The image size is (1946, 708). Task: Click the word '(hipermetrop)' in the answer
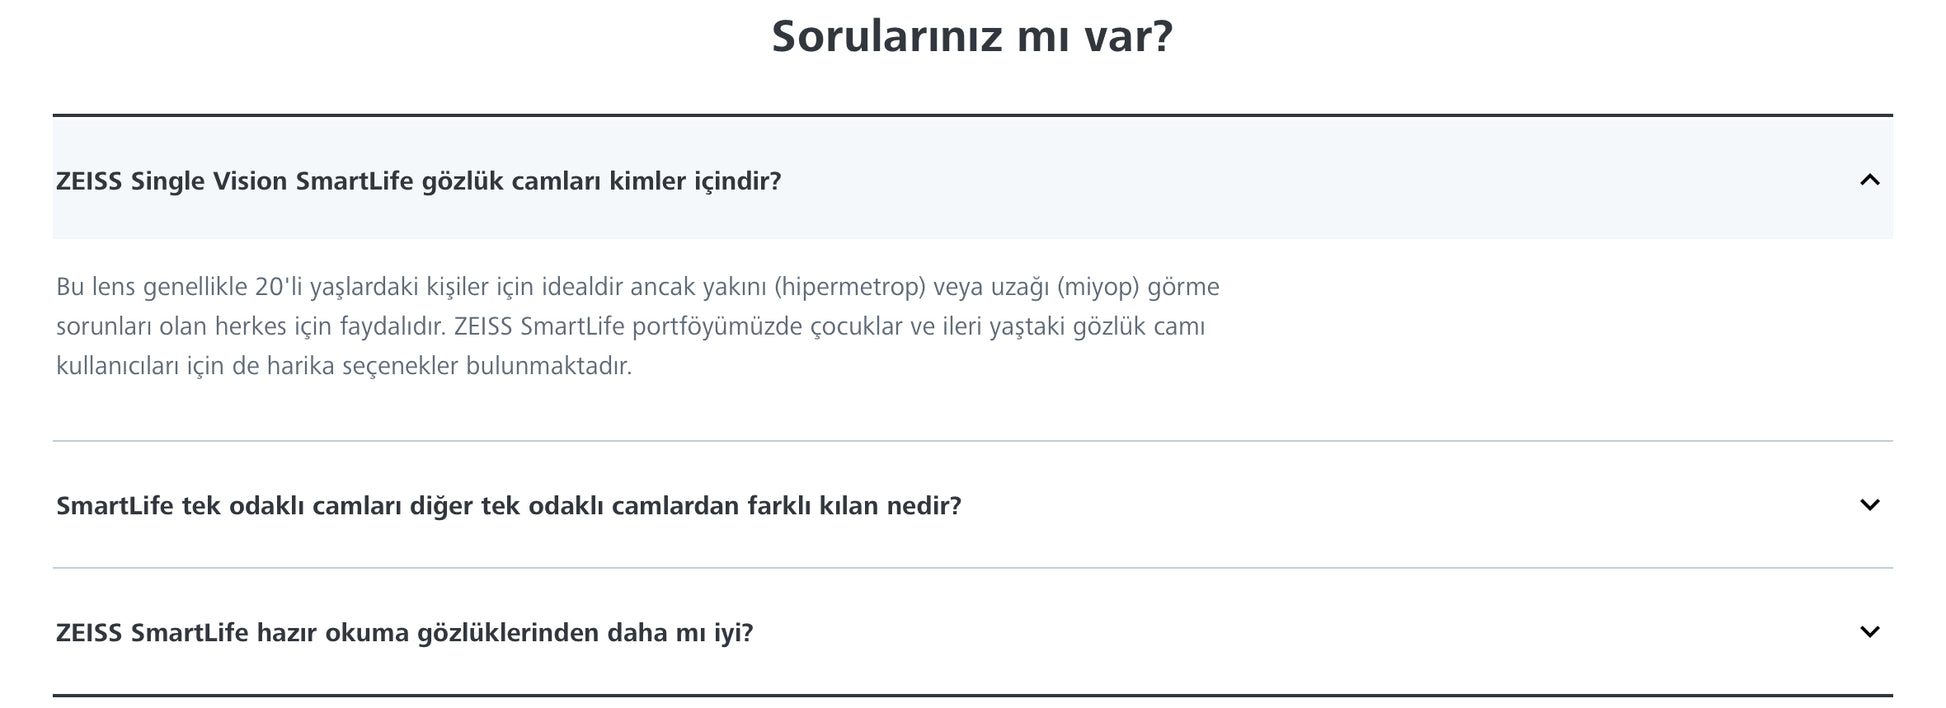coord(849,287)
